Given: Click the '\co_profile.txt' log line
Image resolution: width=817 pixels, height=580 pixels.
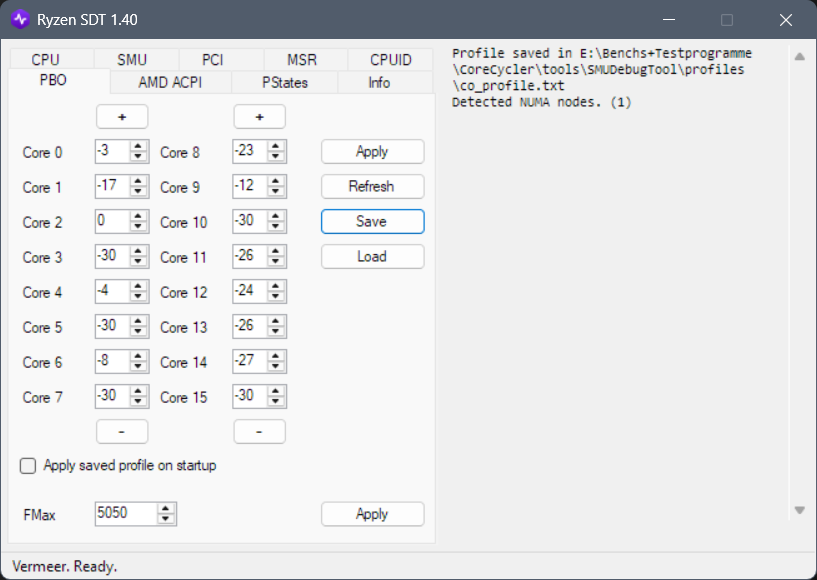Looking at the screenshot, I should click(x=508, y=85).
